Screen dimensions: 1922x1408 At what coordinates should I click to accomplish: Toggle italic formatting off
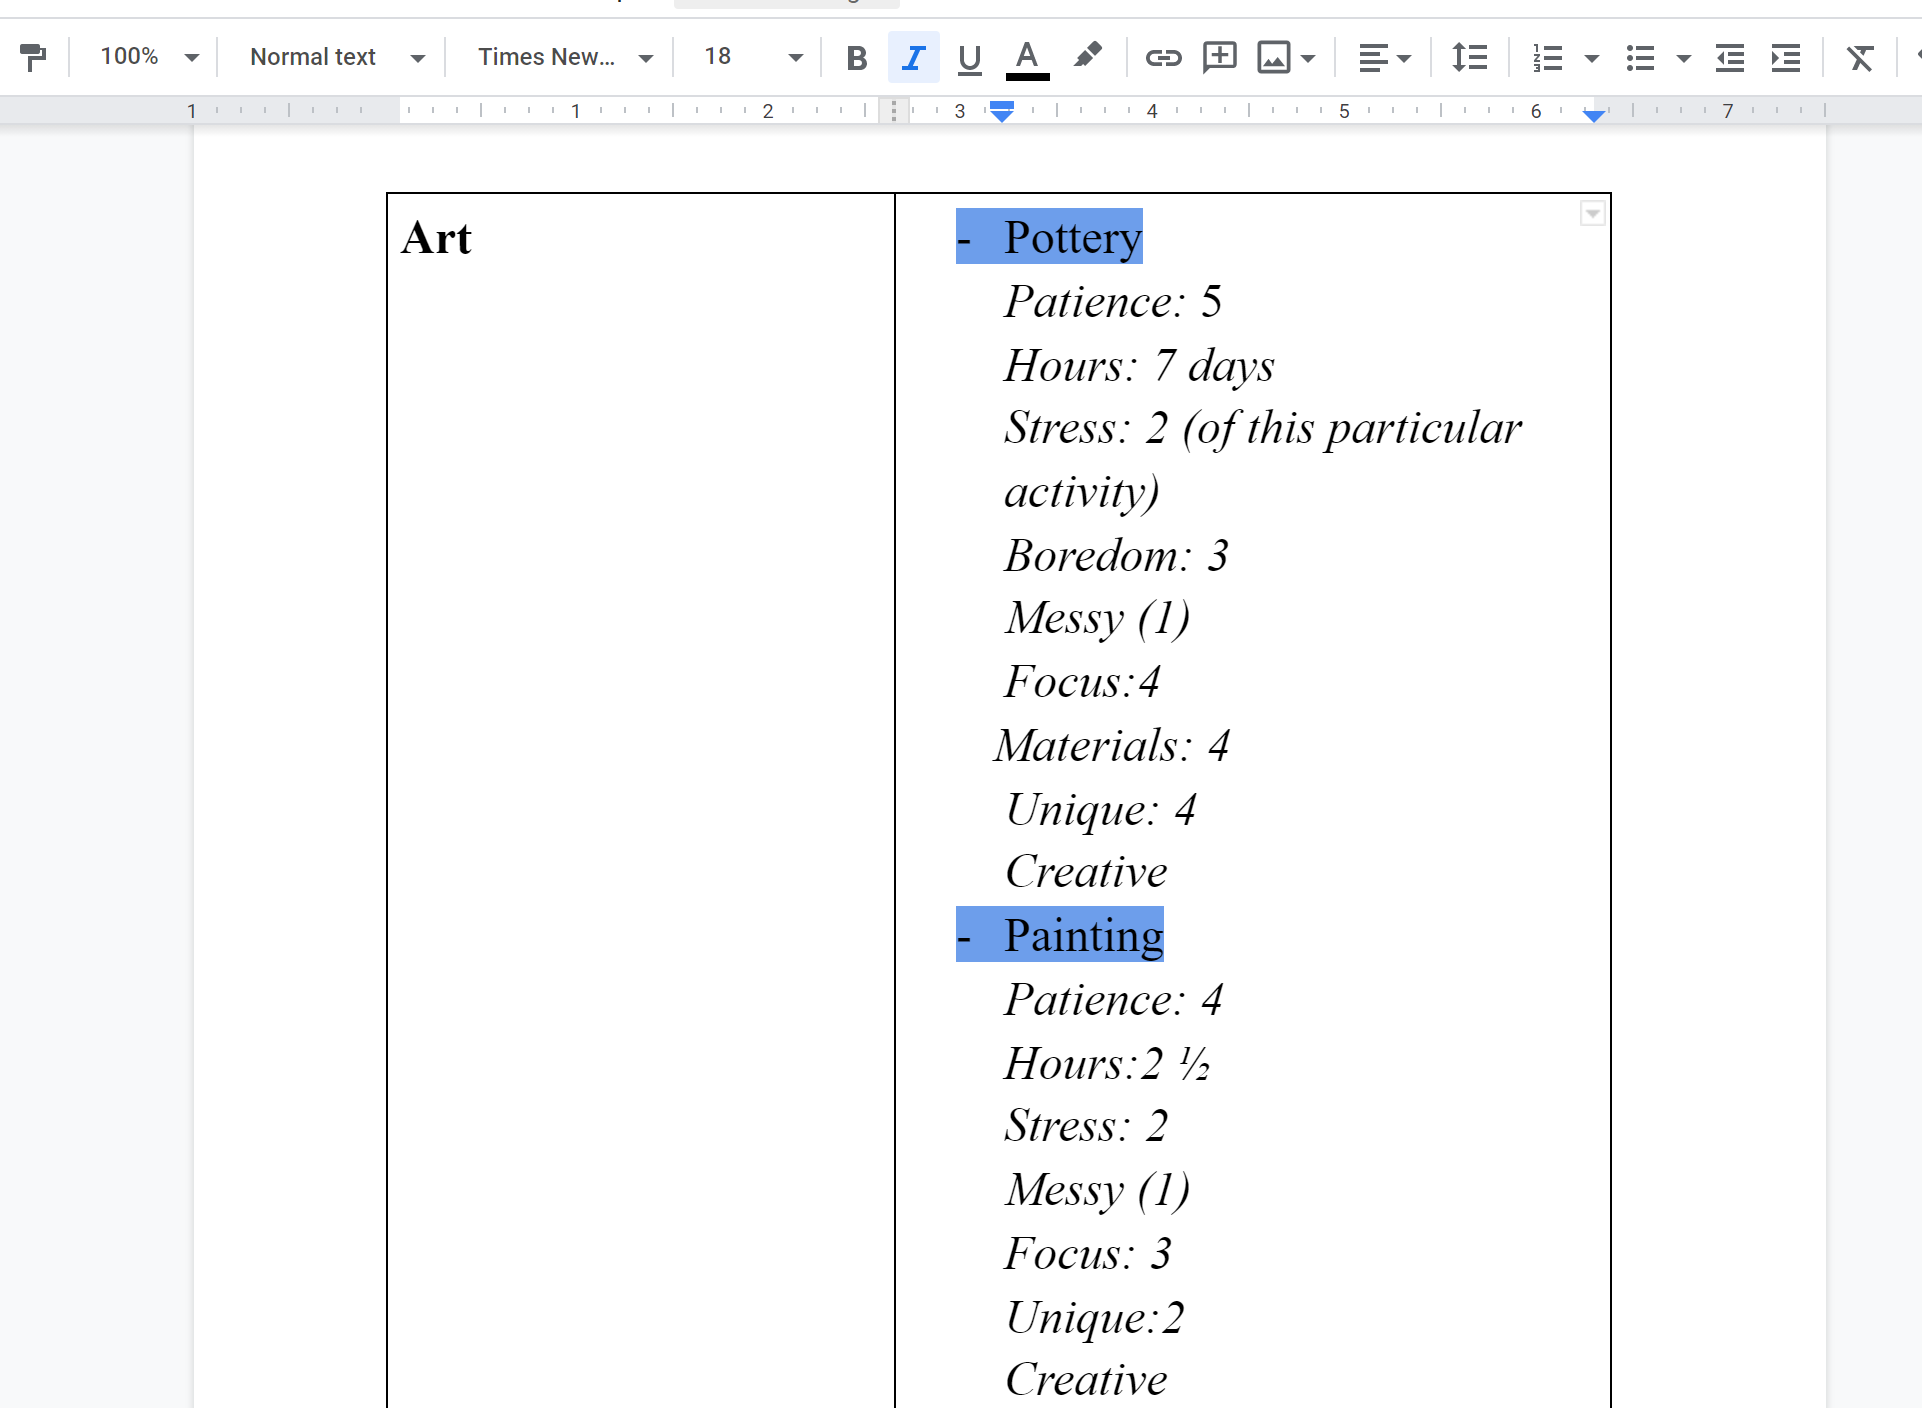pos(912,57)
